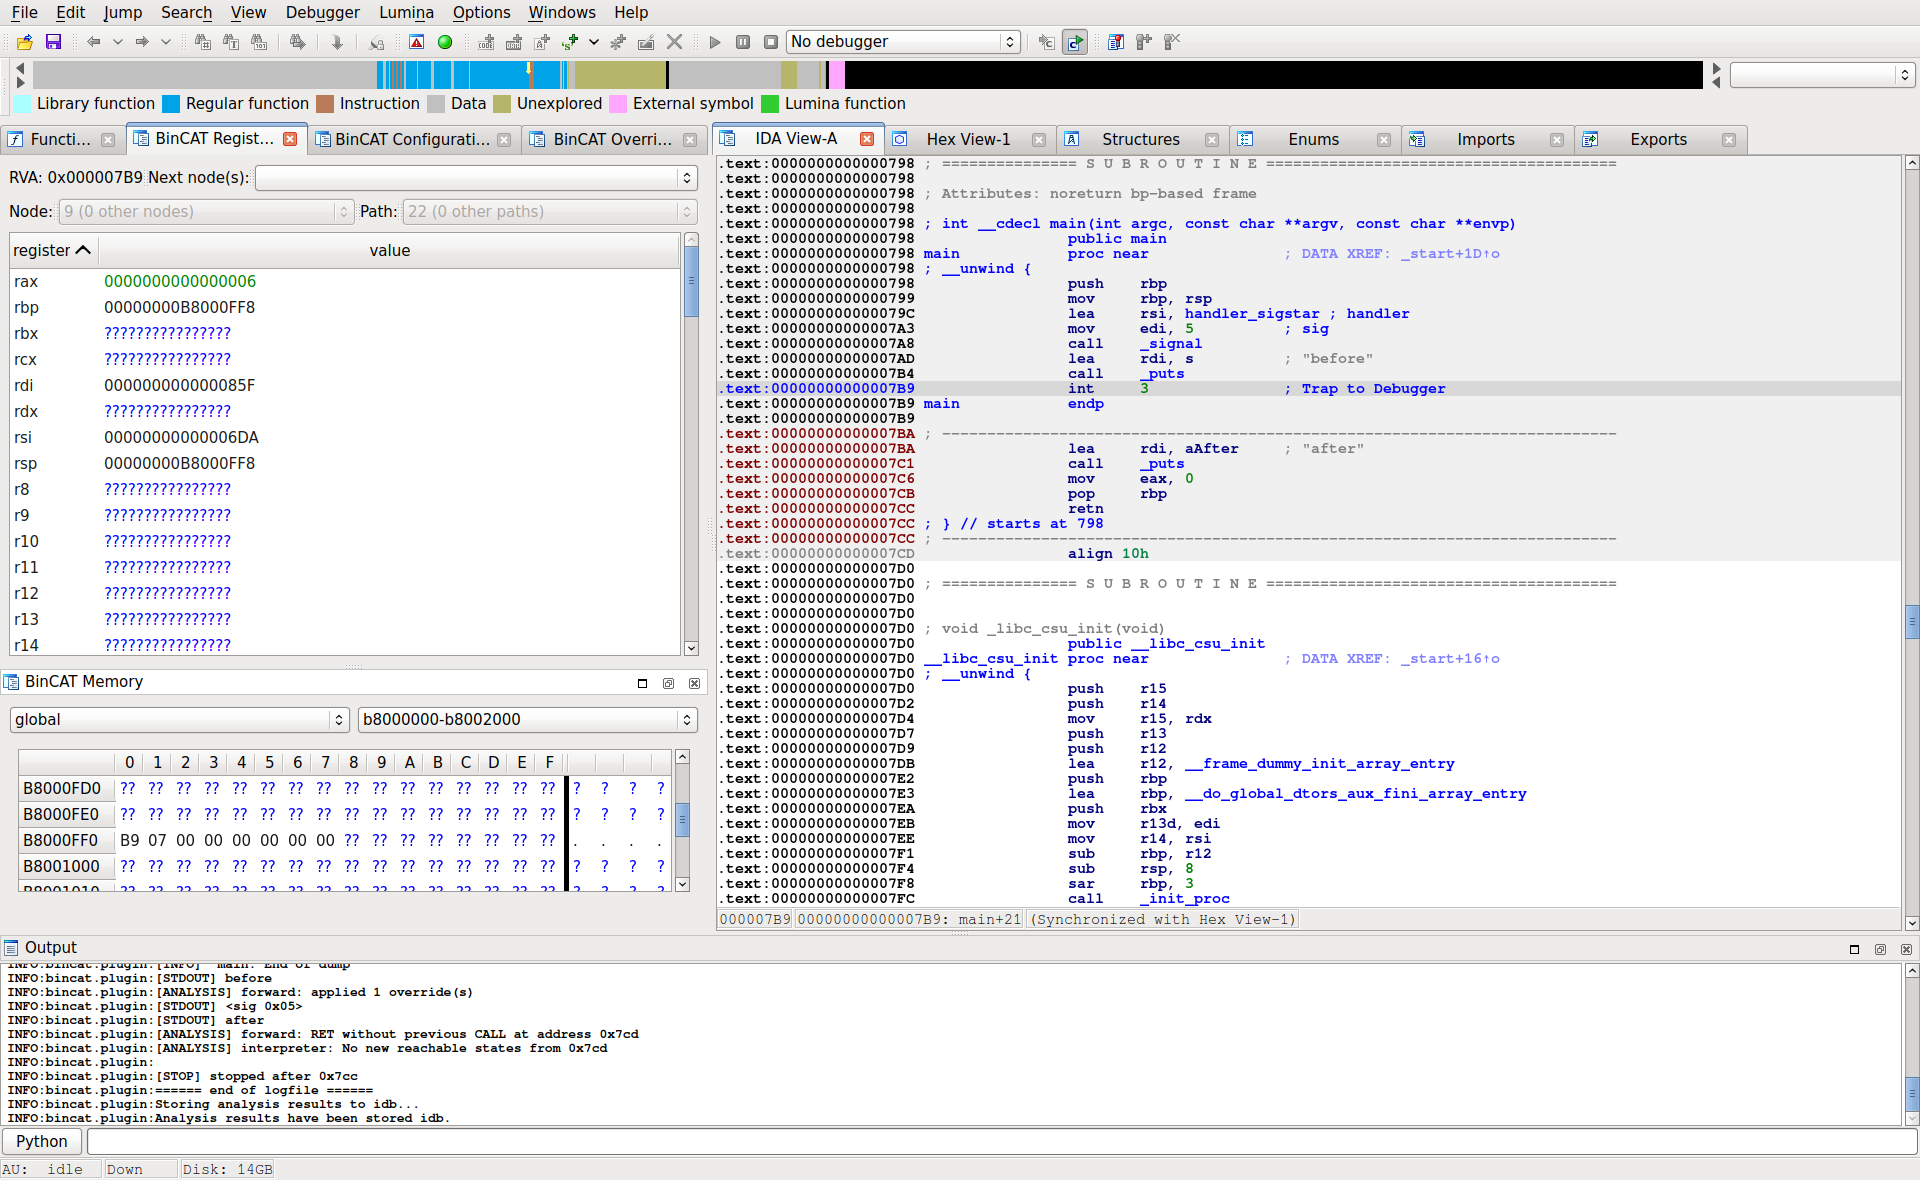This screenshot has height=1180, width=1920.
Task: Switch to the Hex View-1 tab
Action: [x=968, y=139]
